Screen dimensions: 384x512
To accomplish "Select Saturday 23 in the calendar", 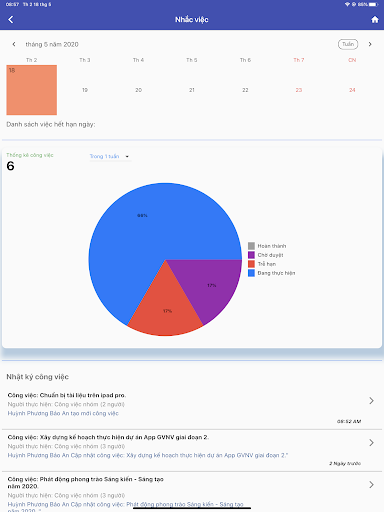I will (x=299, y=90).
